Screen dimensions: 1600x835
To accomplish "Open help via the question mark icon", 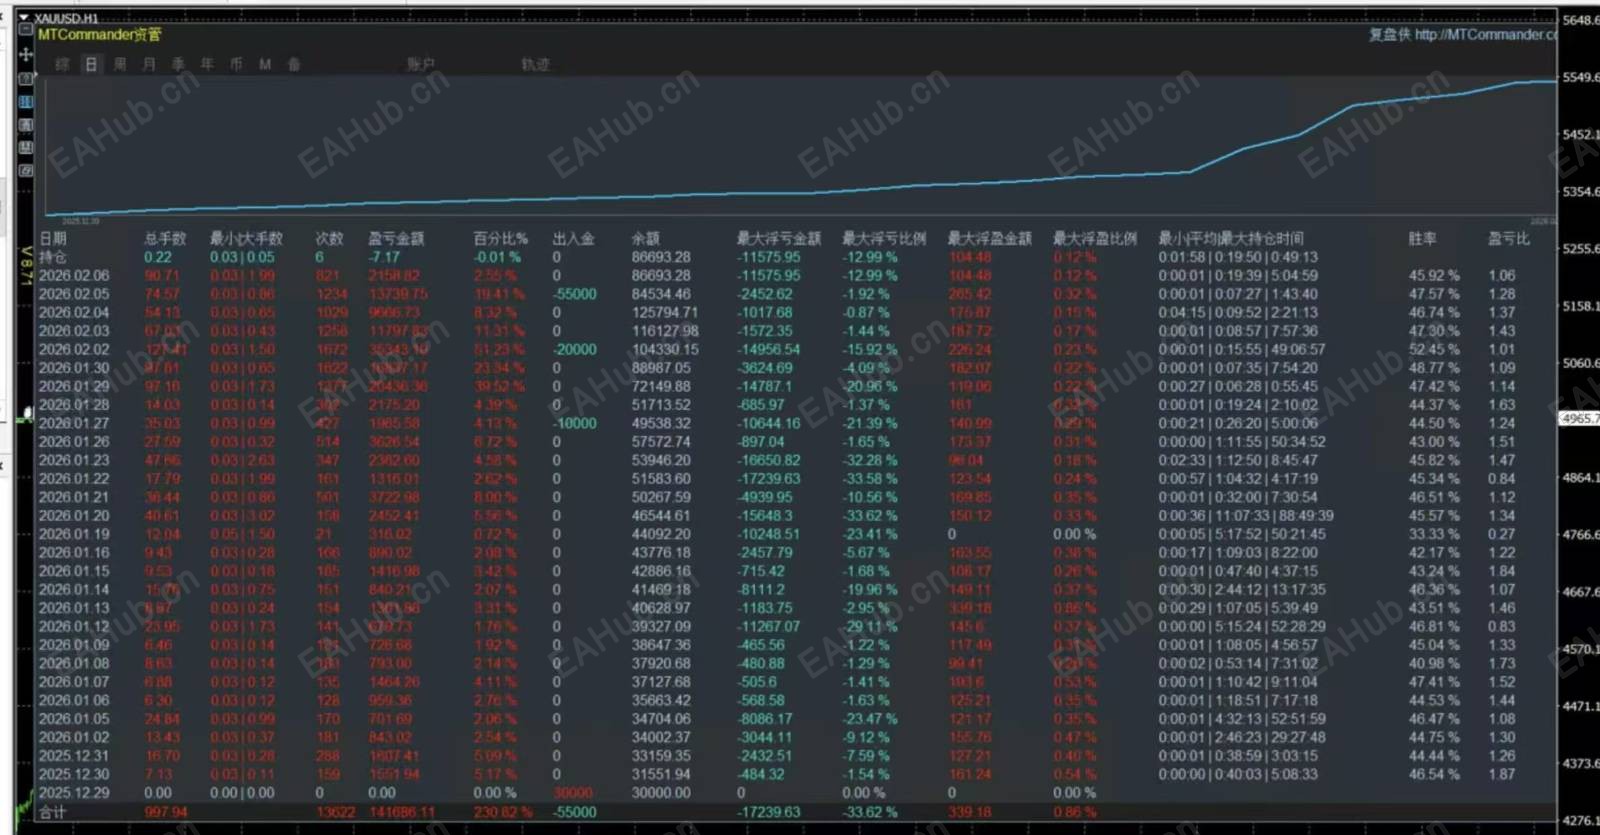I will tap(27, 78).
